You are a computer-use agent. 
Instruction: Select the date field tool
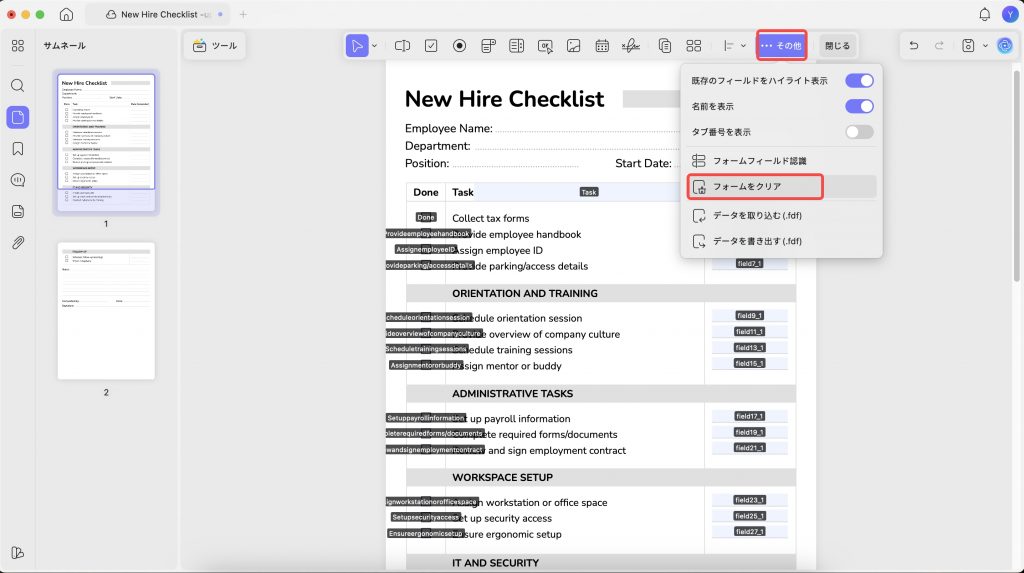pyautogui.click(x=602, y=46)
